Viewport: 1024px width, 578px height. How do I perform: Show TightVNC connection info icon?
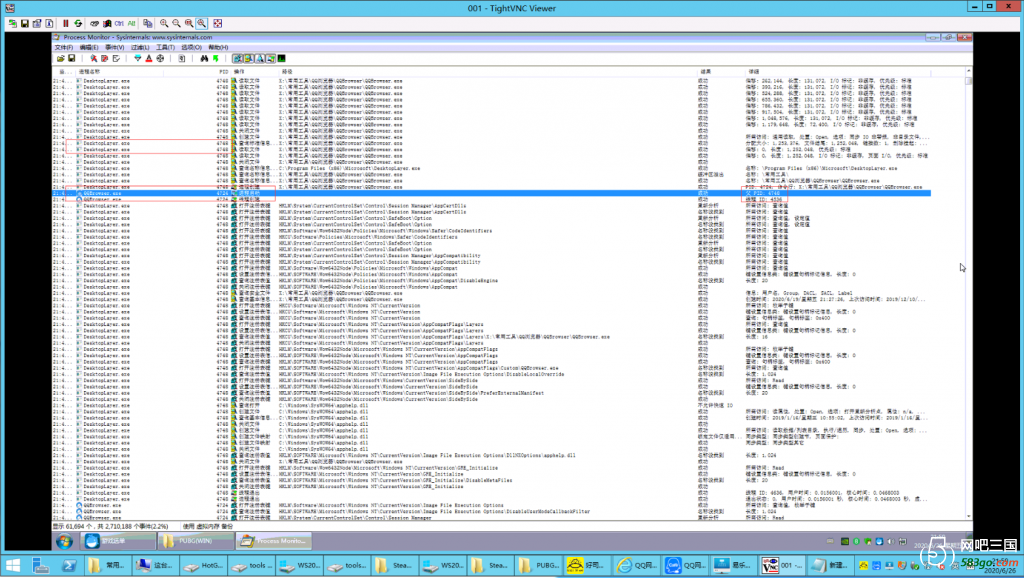click(50, 24)
